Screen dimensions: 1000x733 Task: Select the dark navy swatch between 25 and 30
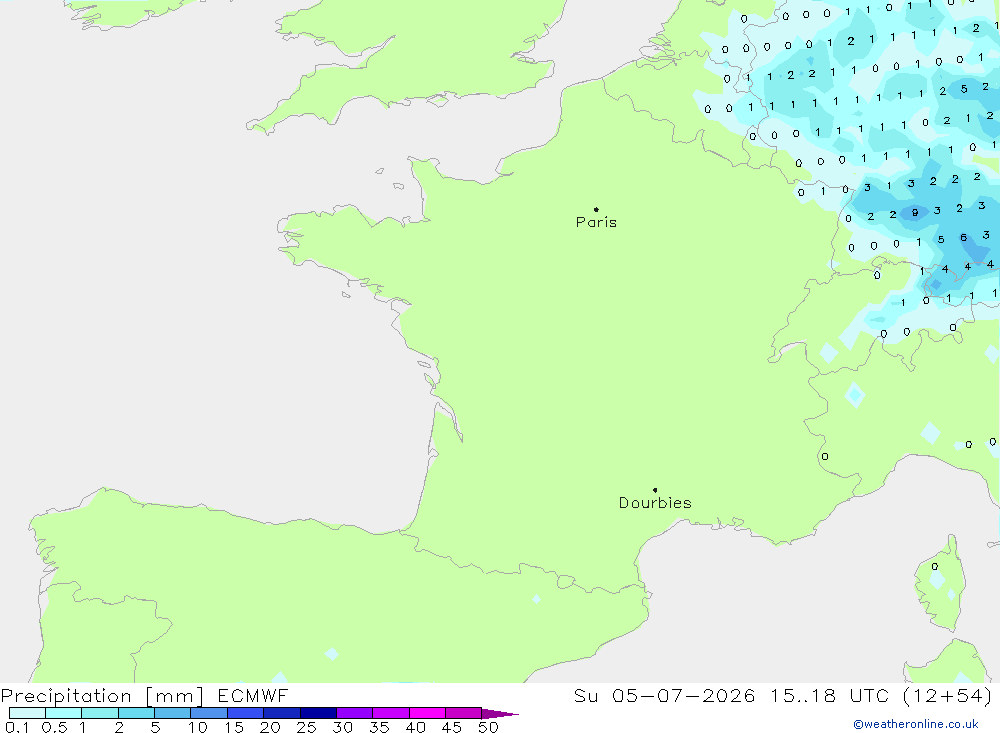pos(318,713)
